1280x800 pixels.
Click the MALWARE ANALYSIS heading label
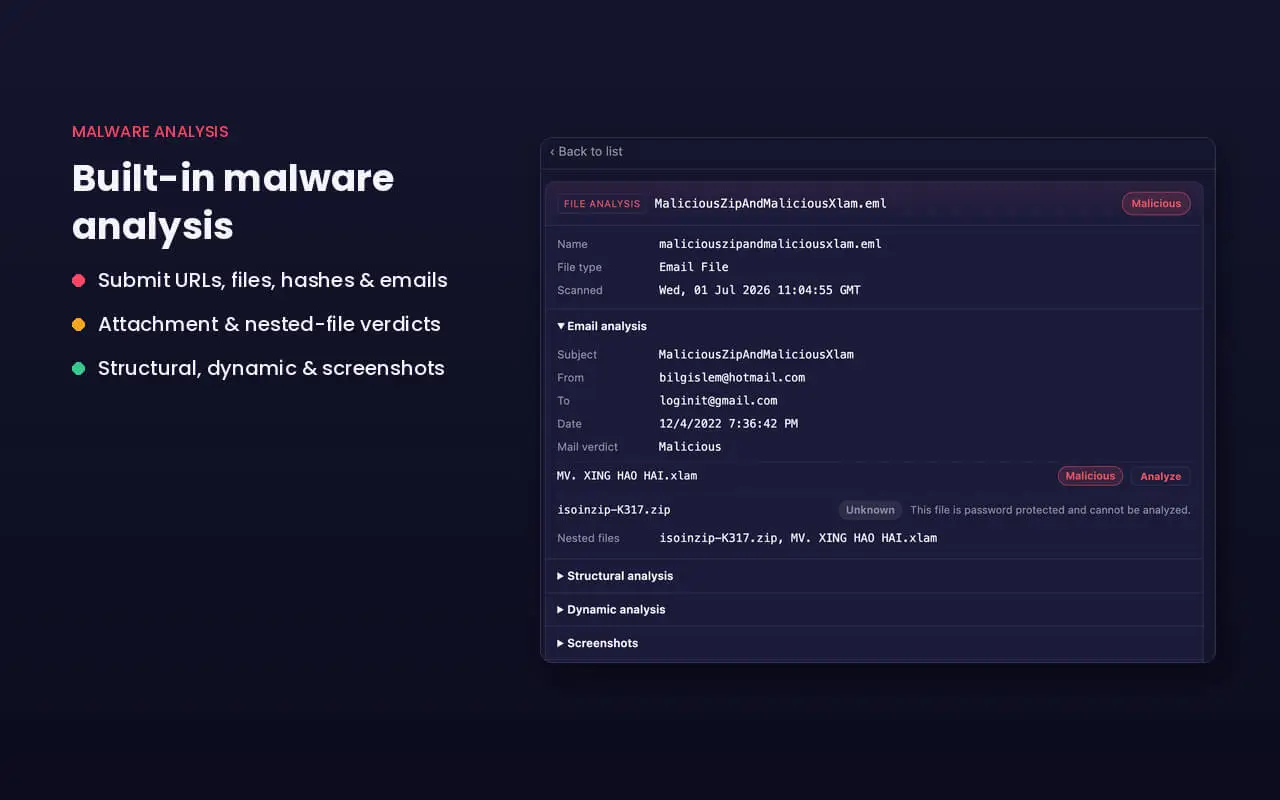point(150,131)
